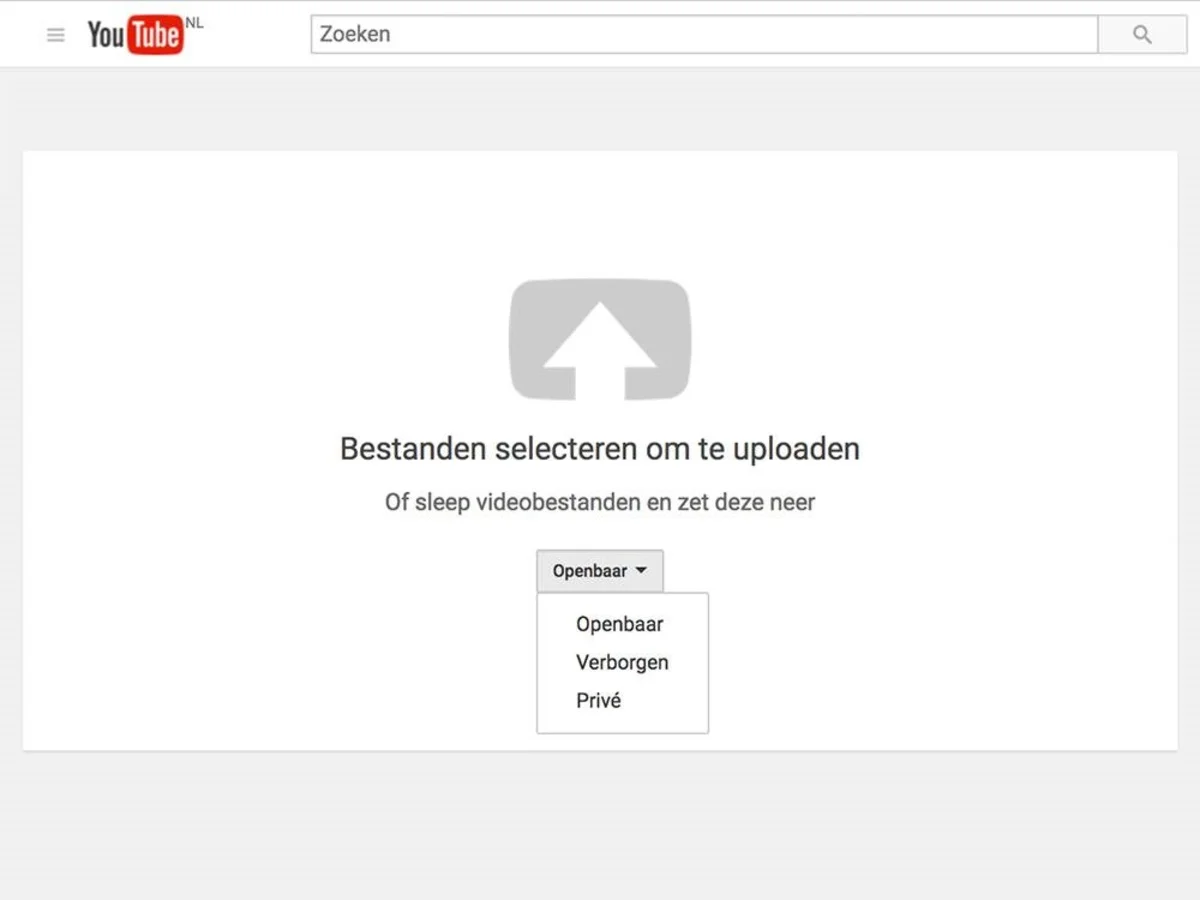Select Openbaar in the privacy list
Screen dimensions: 1200x900
pyautogui.click(x=619, y=624)
